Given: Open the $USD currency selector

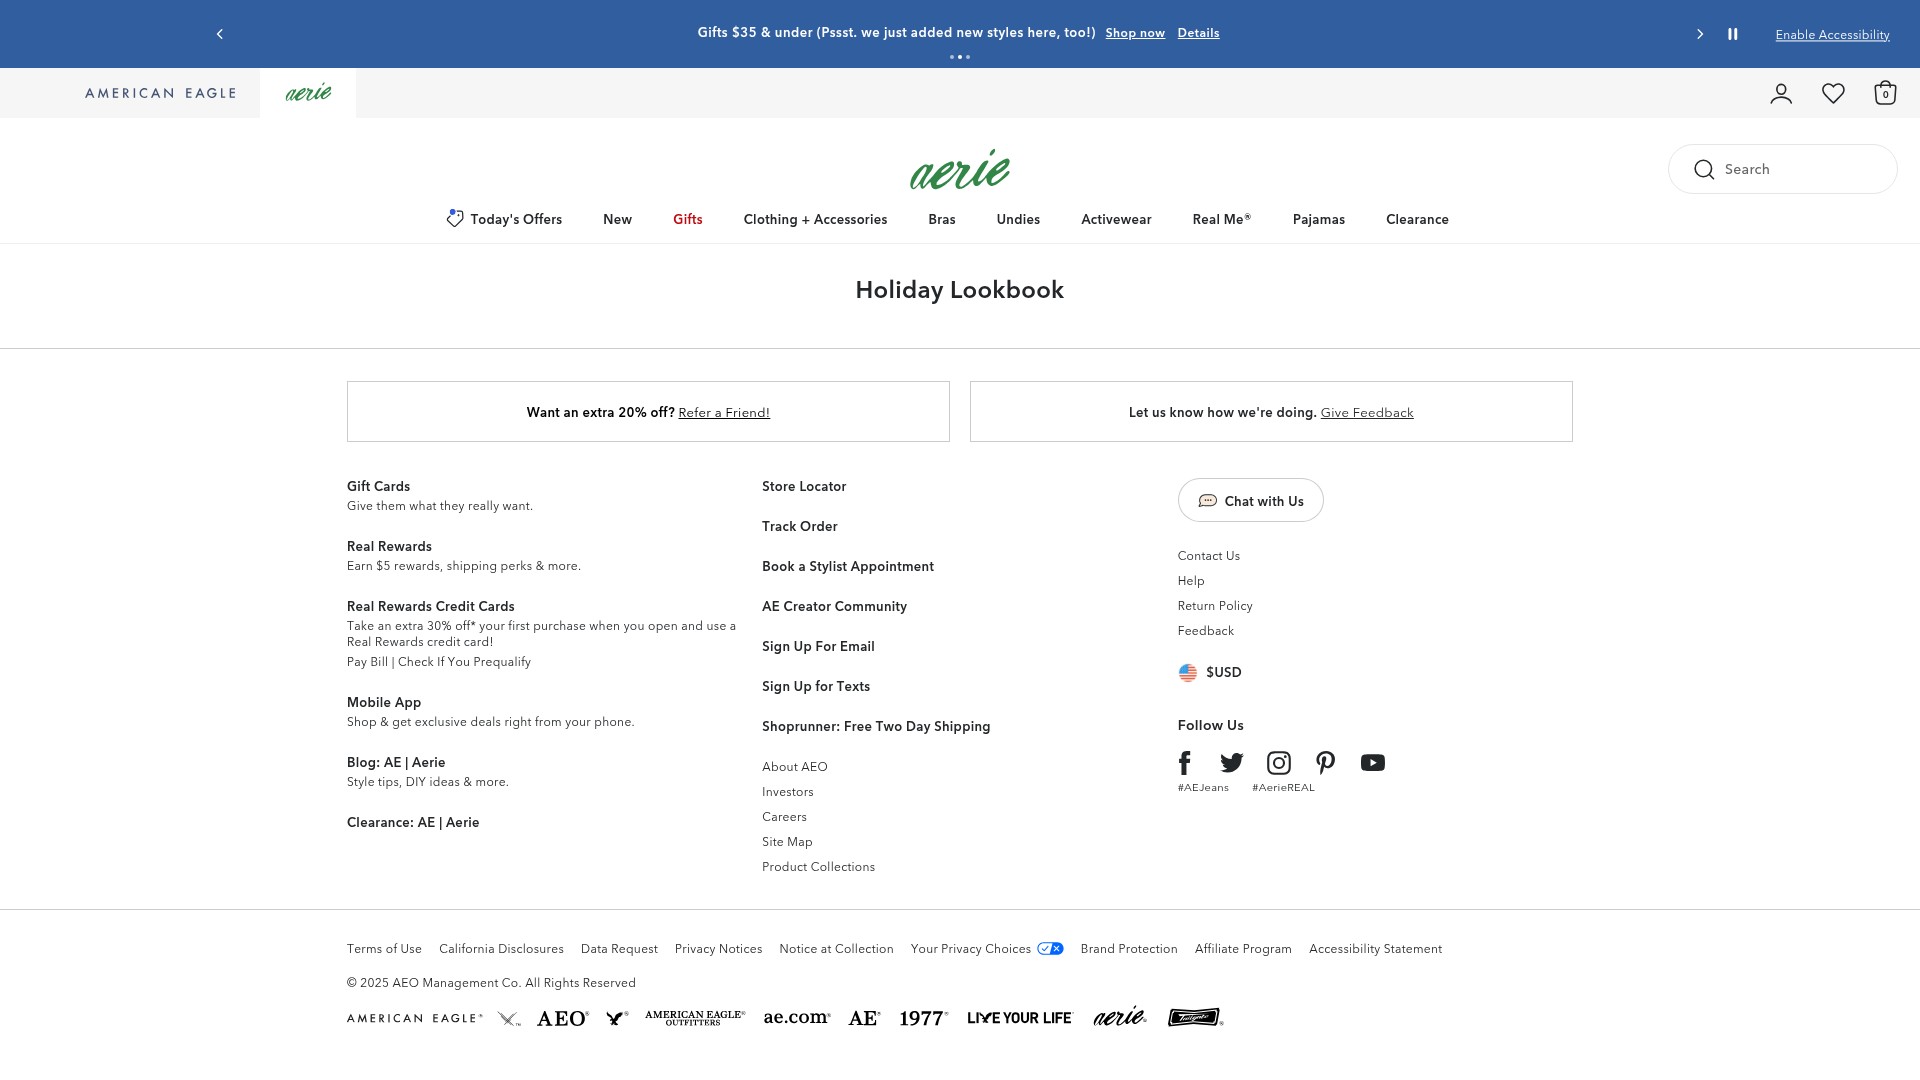Looking at the screenshot, I should point(1210,673).
